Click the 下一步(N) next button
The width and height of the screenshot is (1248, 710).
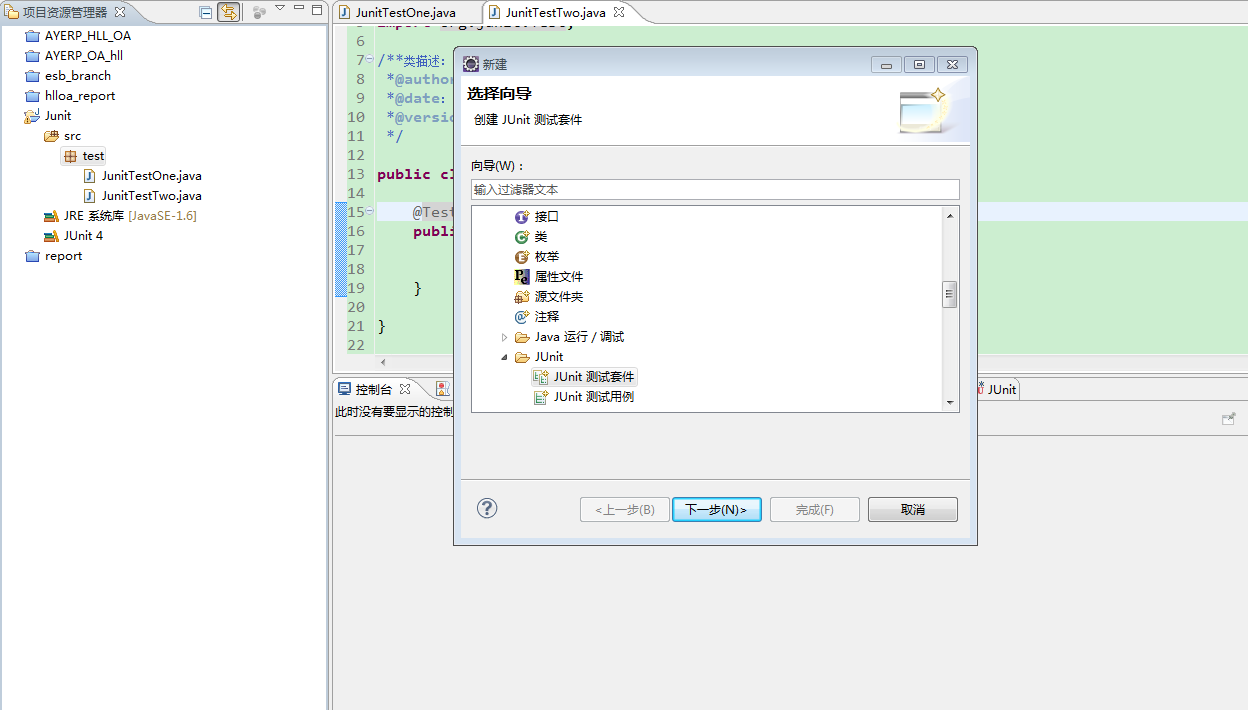pos(717,509)
